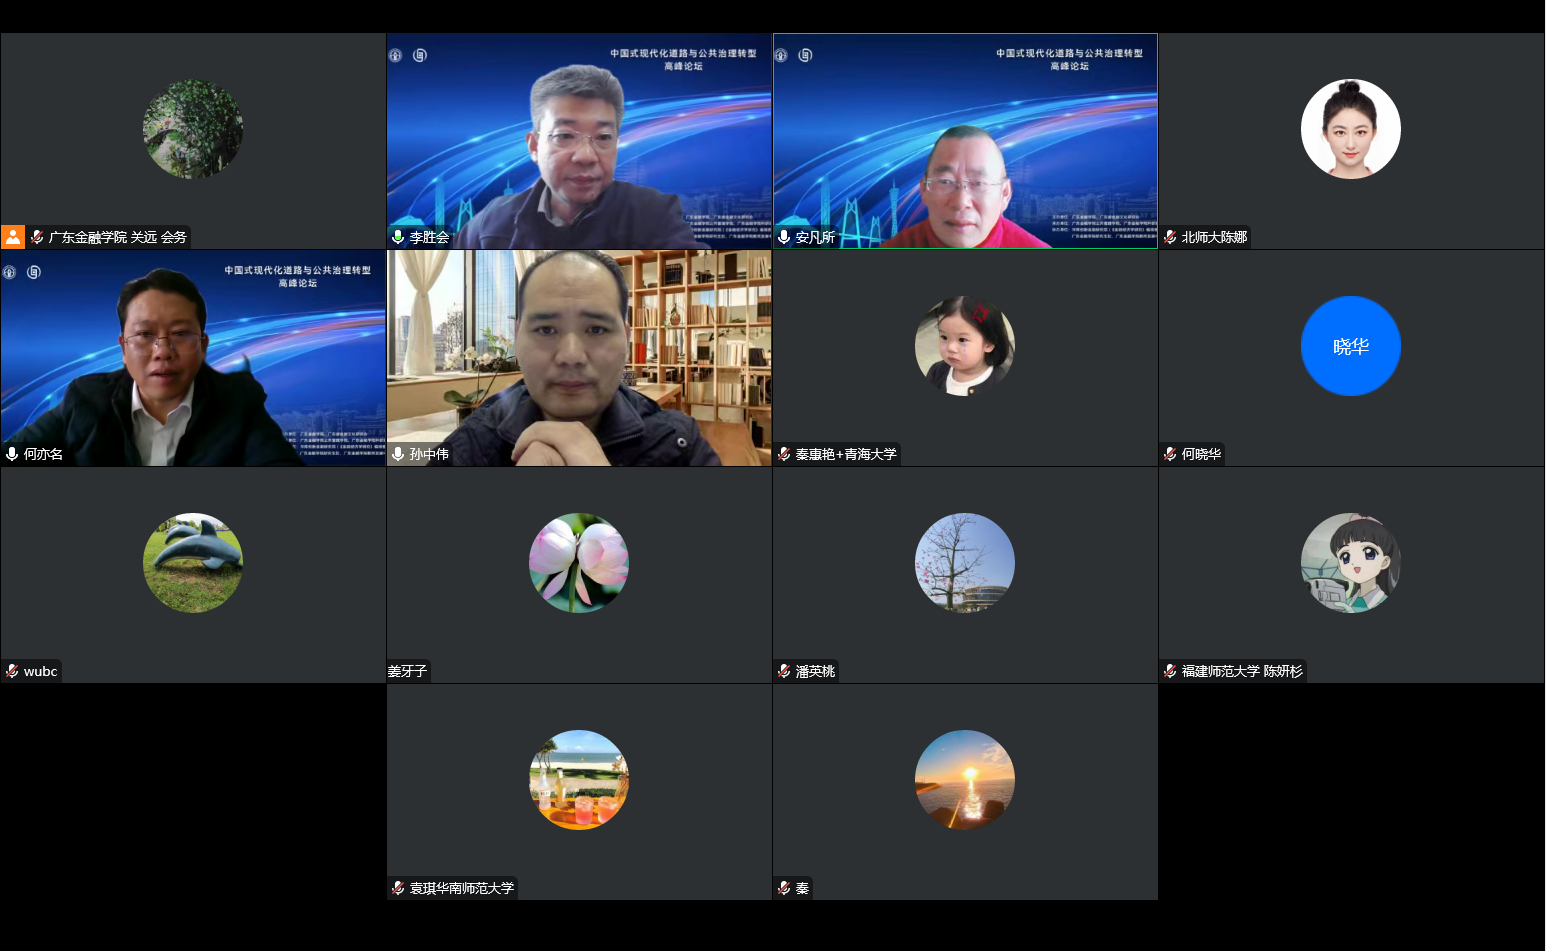Select the sunset avatar of participant 秦
The width and height of the screenshot is (1546, 951).
point(964,780)
